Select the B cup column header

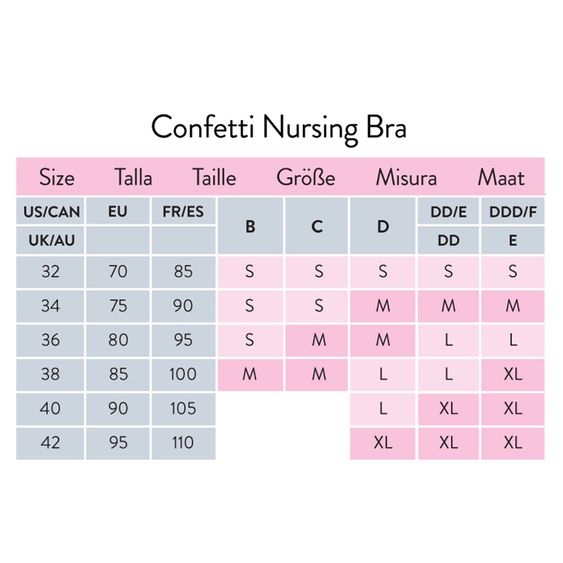click(250, 226)
